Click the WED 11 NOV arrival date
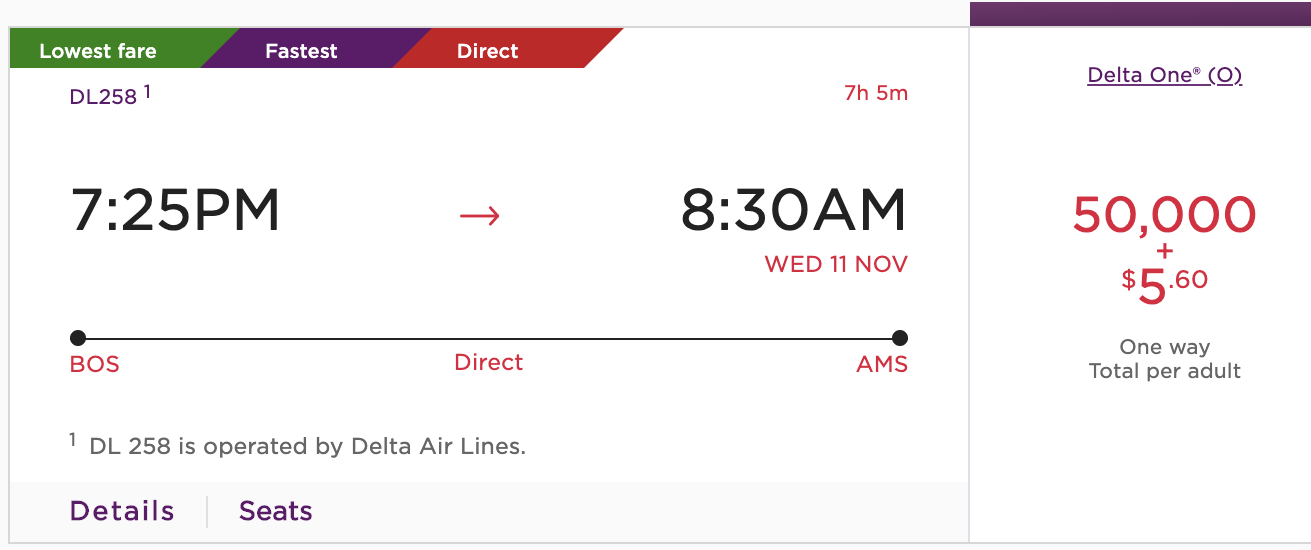The image size is (1311, 550). pos(836,264)
